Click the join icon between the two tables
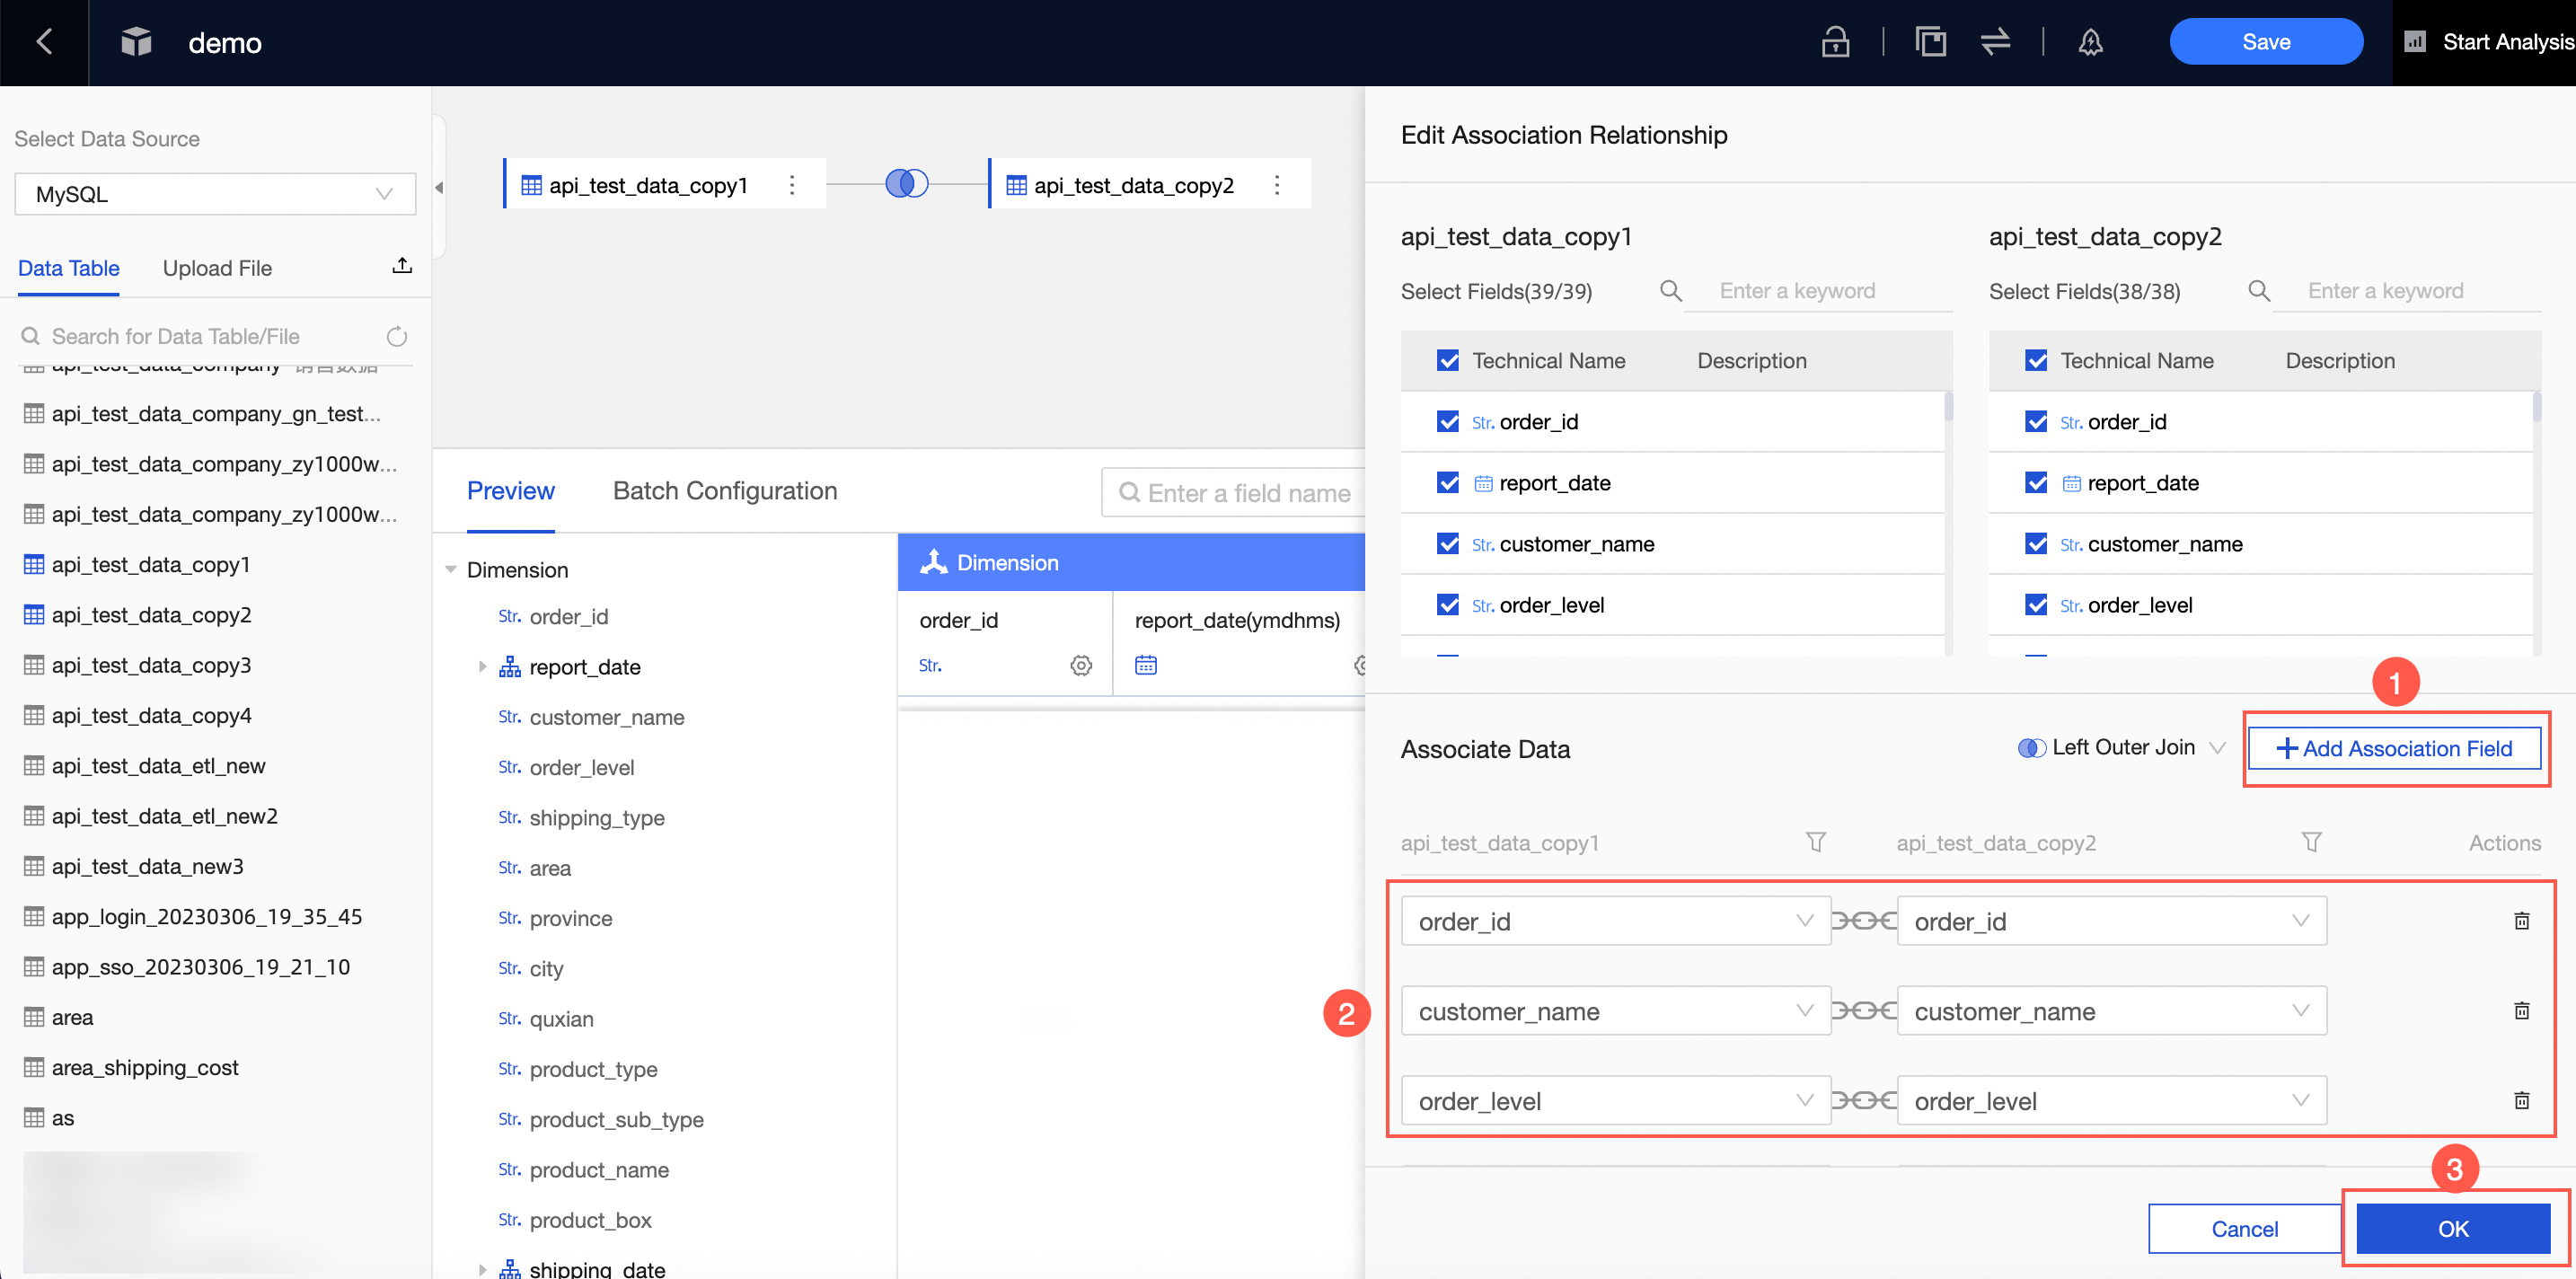The image size is (2576, 1279). (906, 184)
